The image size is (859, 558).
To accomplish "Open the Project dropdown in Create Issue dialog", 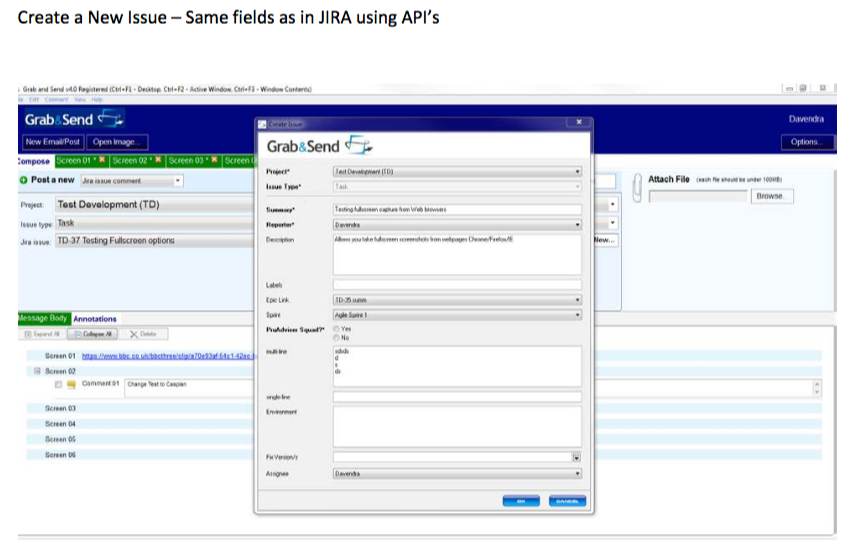I will click(577, 172).
